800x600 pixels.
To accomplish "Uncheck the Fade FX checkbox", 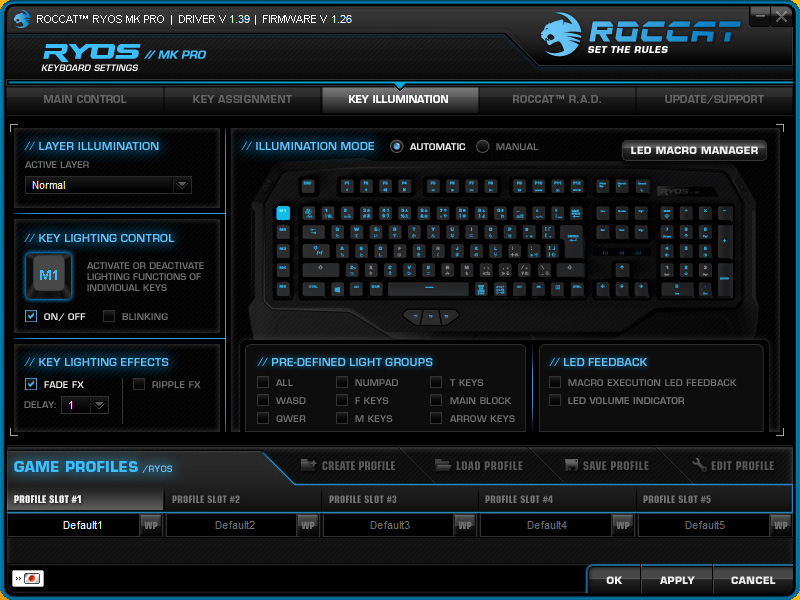I will [x=31, y=384].
